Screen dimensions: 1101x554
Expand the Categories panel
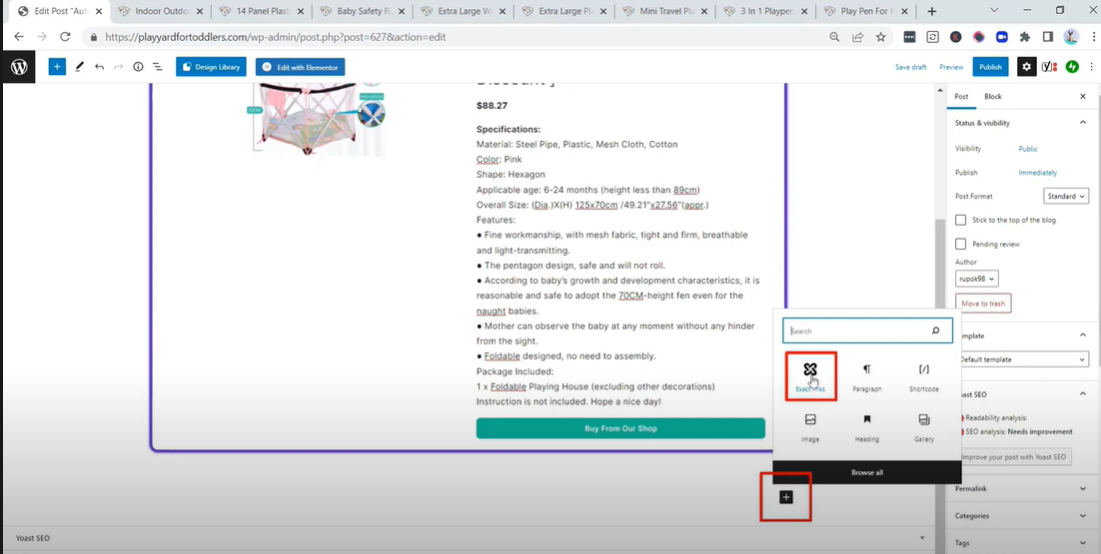click(x=1082, y=515)
